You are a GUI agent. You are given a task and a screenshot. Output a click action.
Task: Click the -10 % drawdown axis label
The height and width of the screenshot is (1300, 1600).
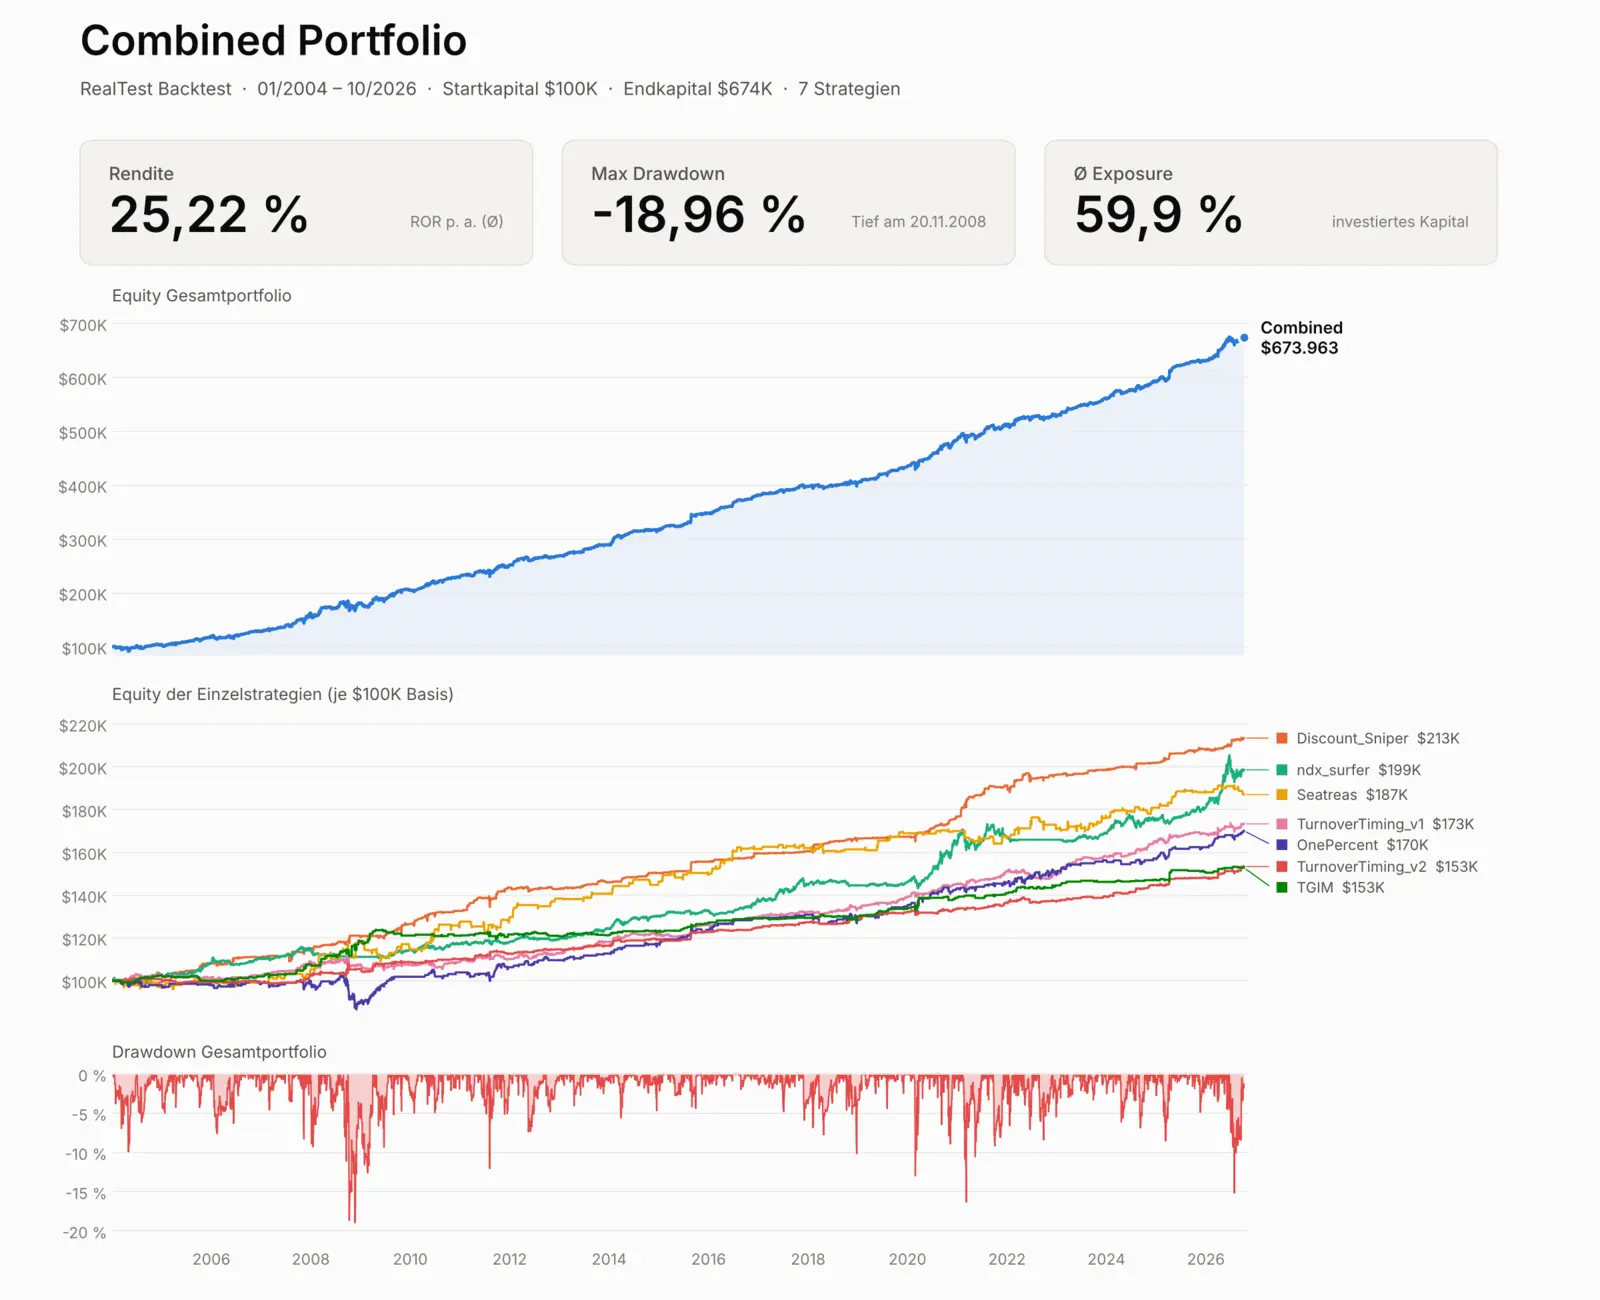tap(85, 1154)
